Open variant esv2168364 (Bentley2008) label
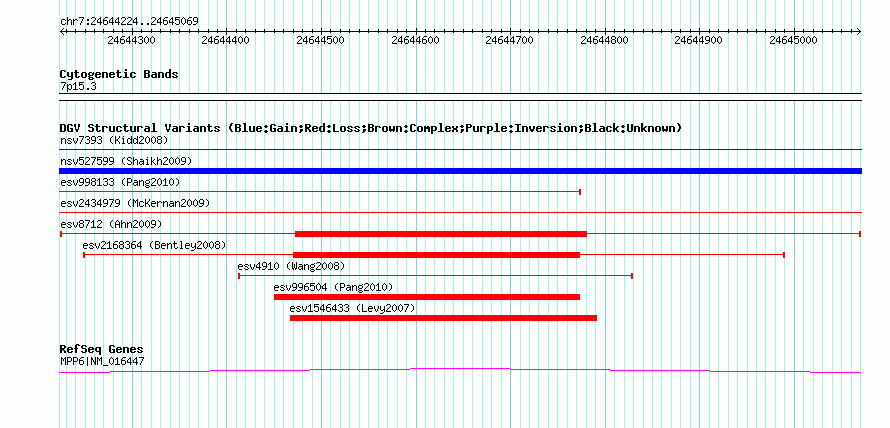 [154, 245]
